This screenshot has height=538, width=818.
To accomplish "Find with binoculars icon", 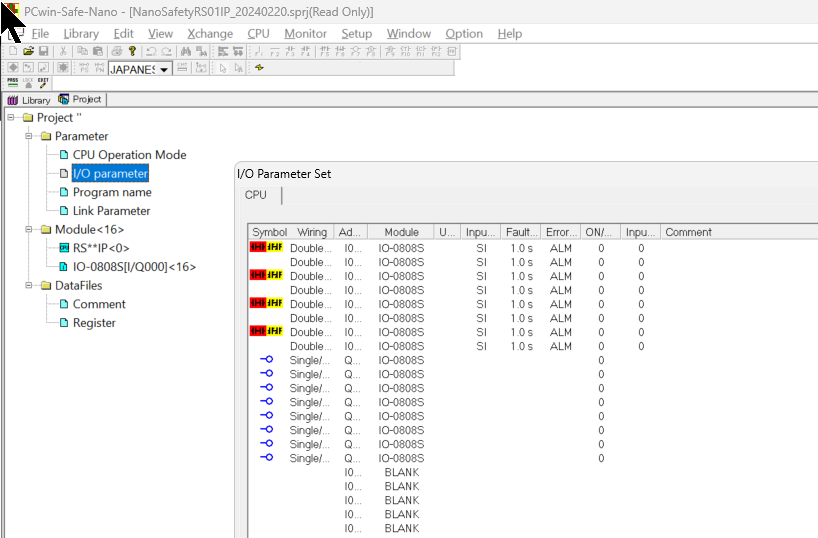I will tap(186, 51).
